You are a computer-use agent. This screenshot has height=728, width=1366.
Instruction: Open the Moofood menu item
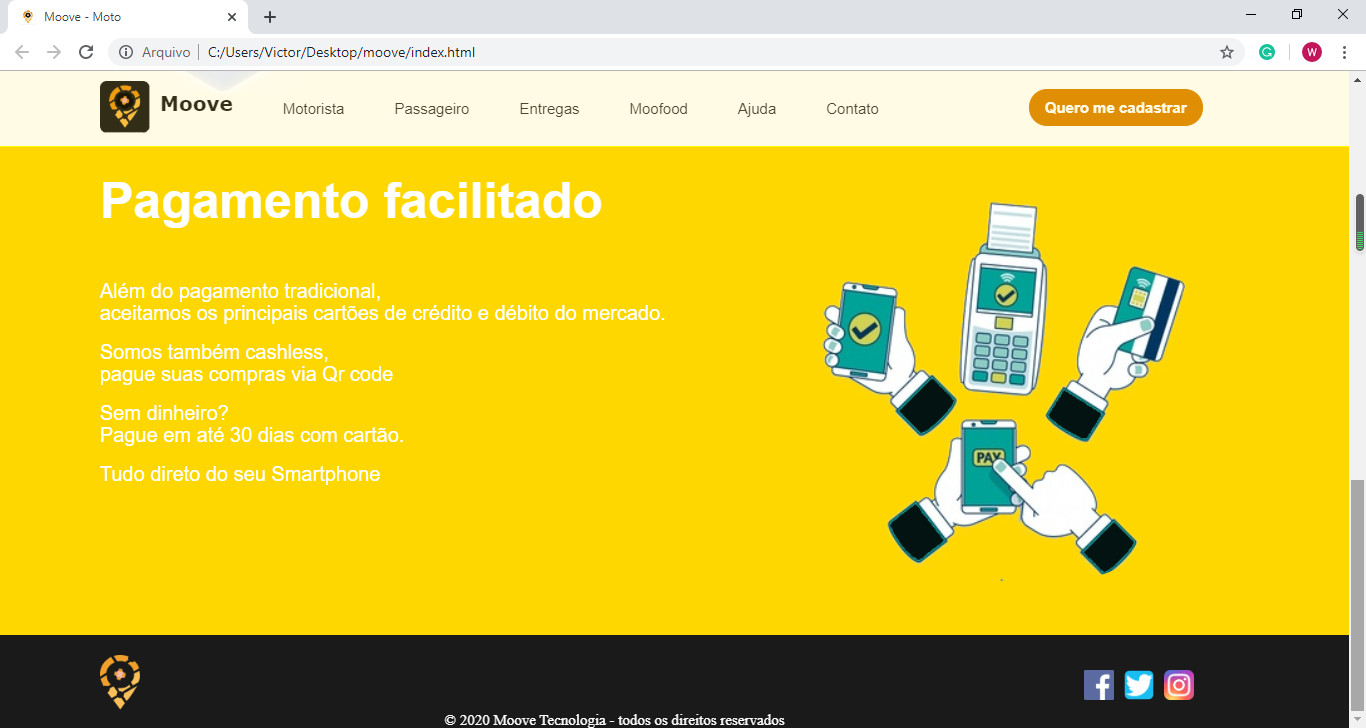pyautogui.click(x=658, y=108)
